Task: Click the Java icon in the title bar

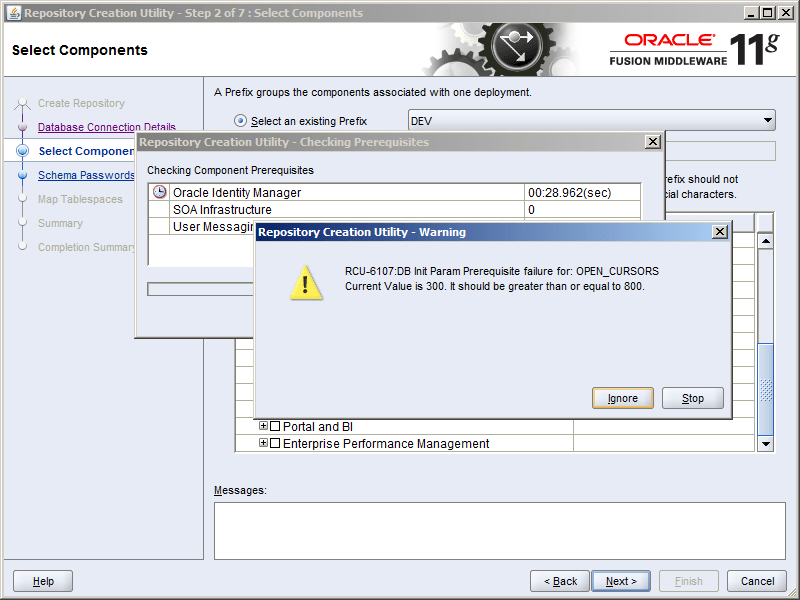Action: coord(14,13)
